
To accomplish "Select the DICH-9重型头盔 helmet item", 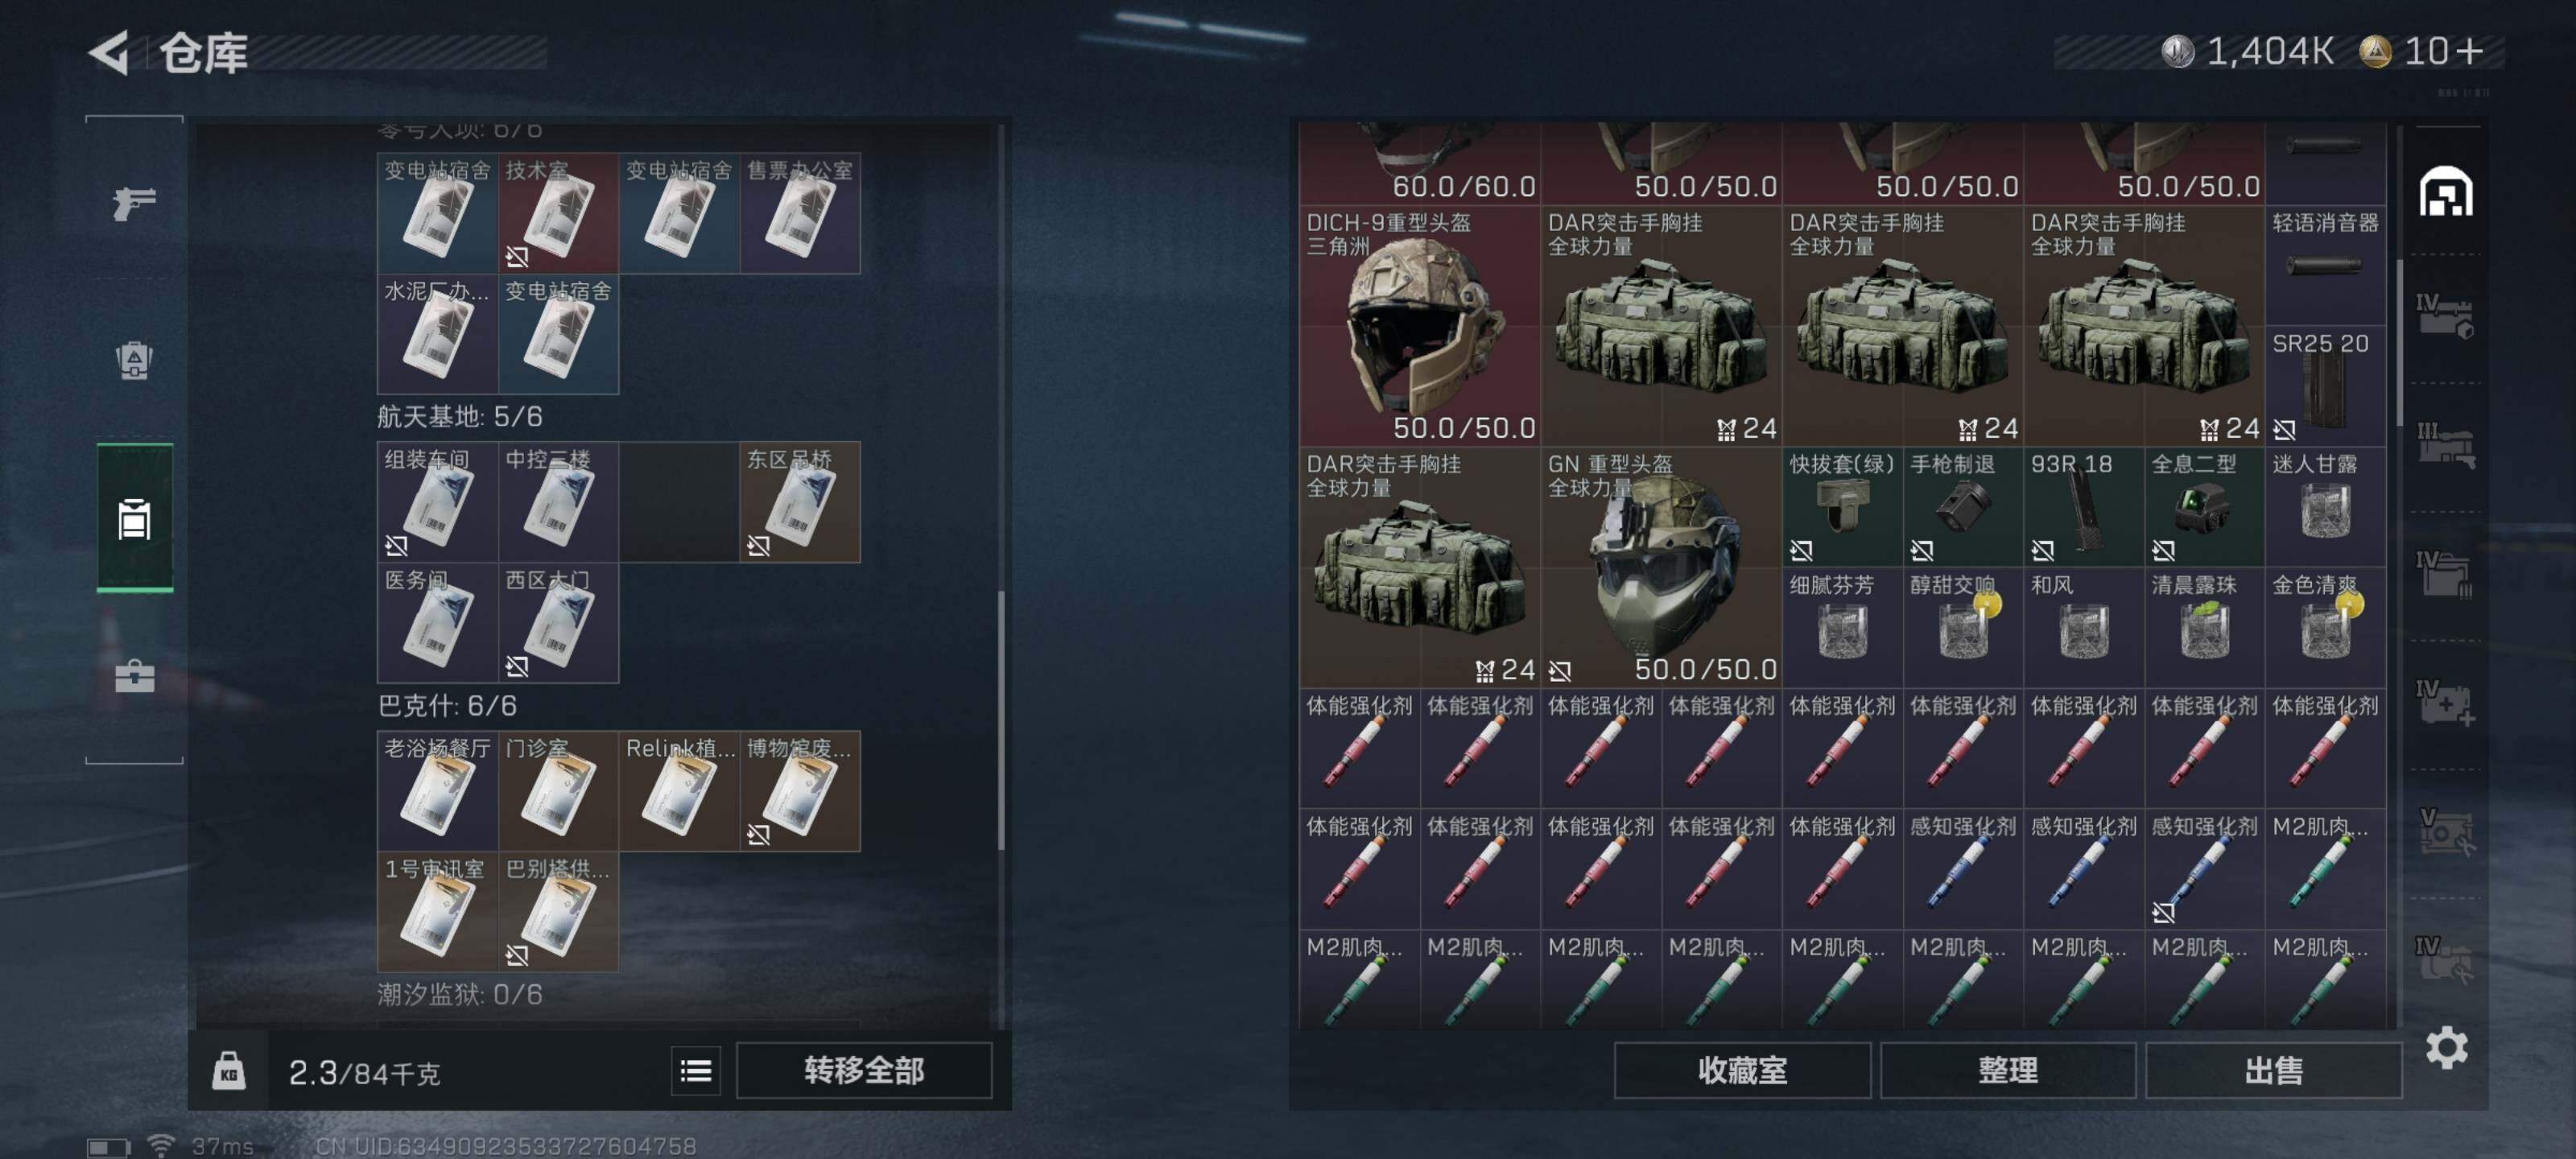I will (x=1419, y=326).
